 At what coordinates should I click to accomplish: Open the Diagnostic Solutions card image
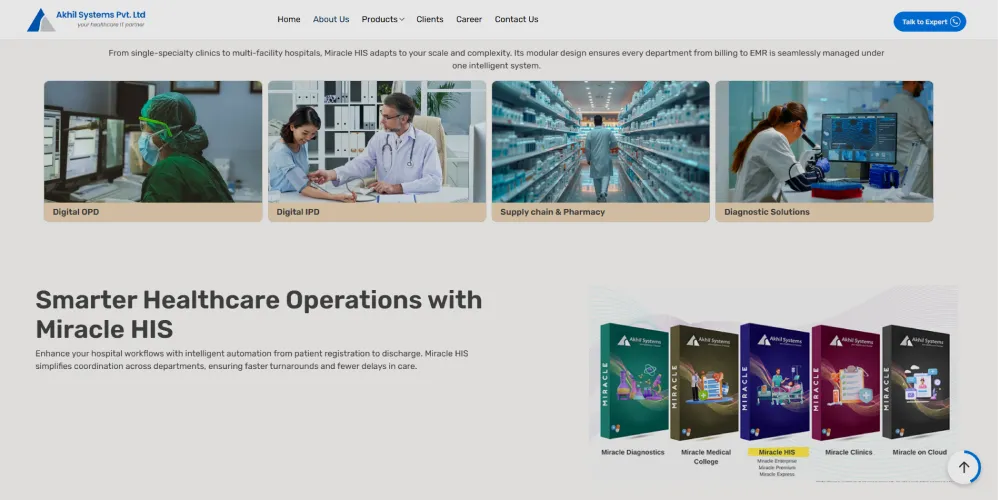(x=824, y=141)
